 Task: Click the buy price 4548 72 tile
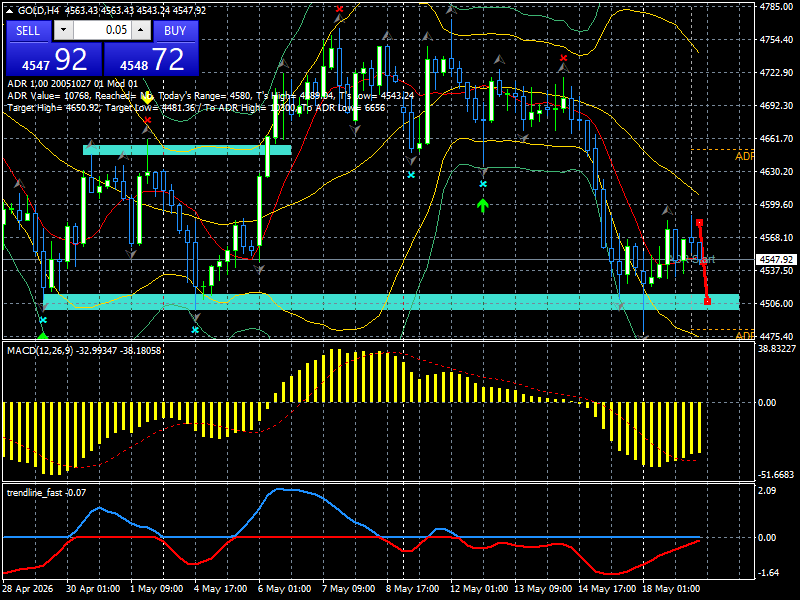pos(152,59)
